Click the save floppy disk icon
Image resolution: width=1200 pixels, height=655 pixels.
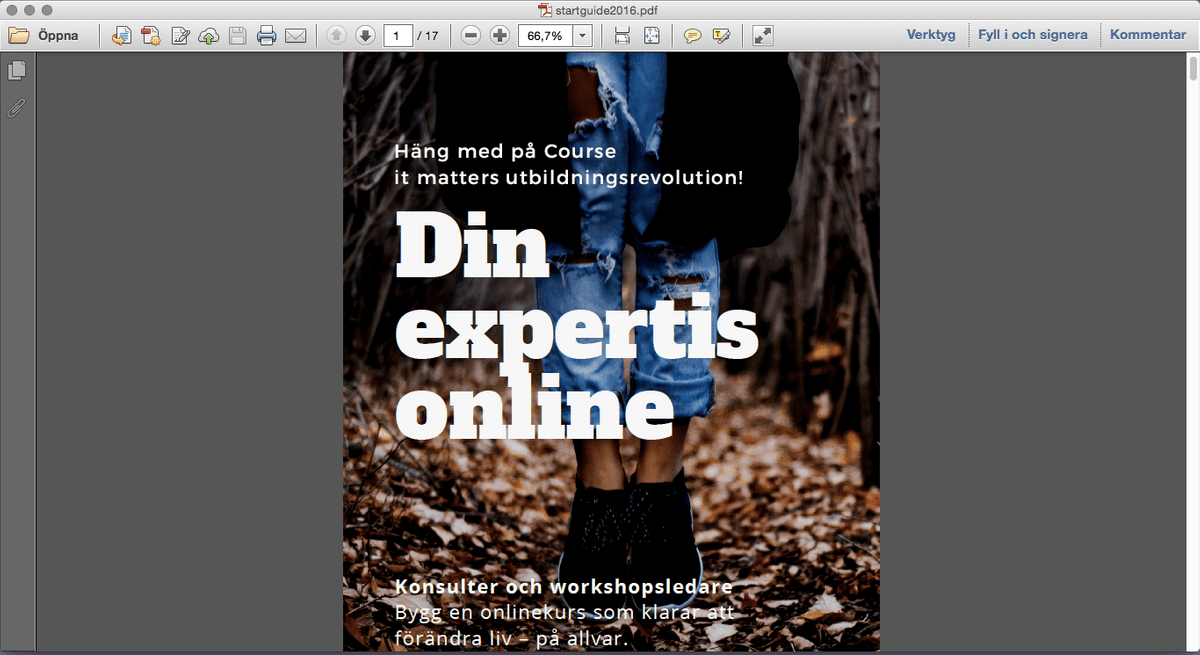pos(238,36)
